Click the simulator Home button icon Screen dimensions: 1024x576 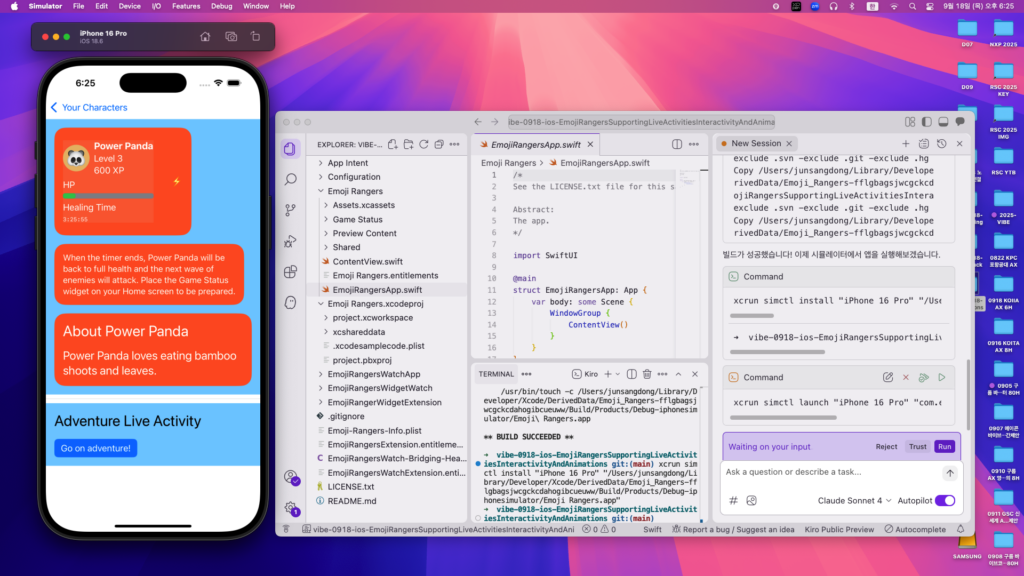(x=205, y=37)
